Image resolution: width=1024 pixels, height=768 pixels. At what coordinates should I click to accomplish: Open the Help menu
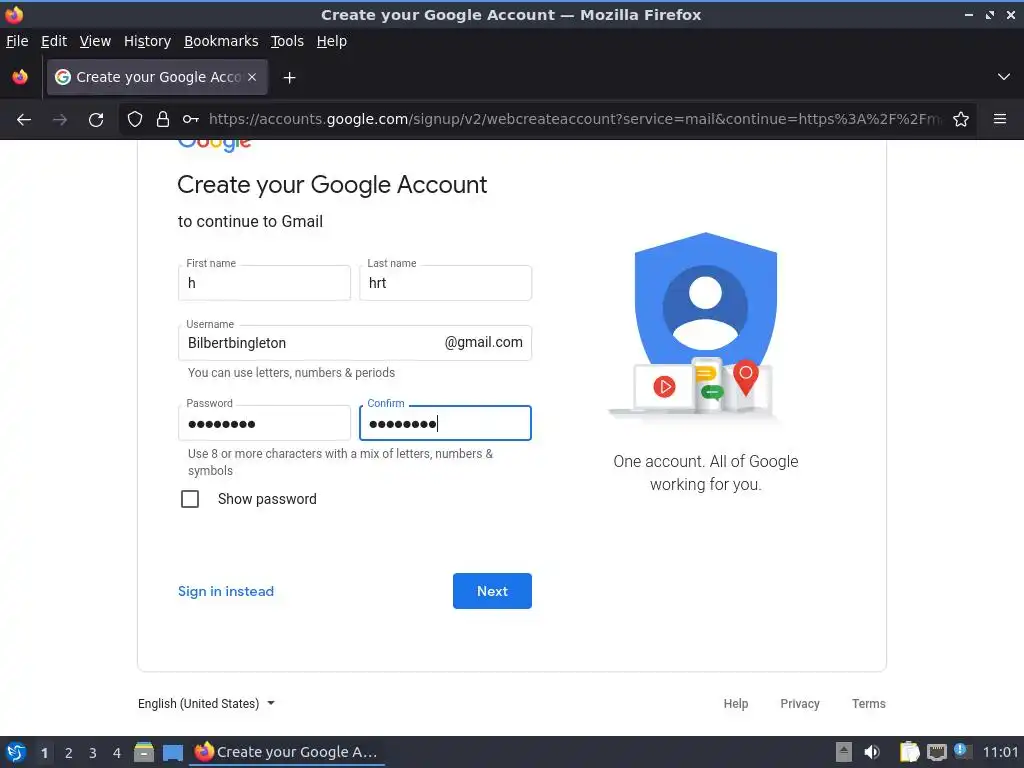pyautogui.click(x=332, y=41)
